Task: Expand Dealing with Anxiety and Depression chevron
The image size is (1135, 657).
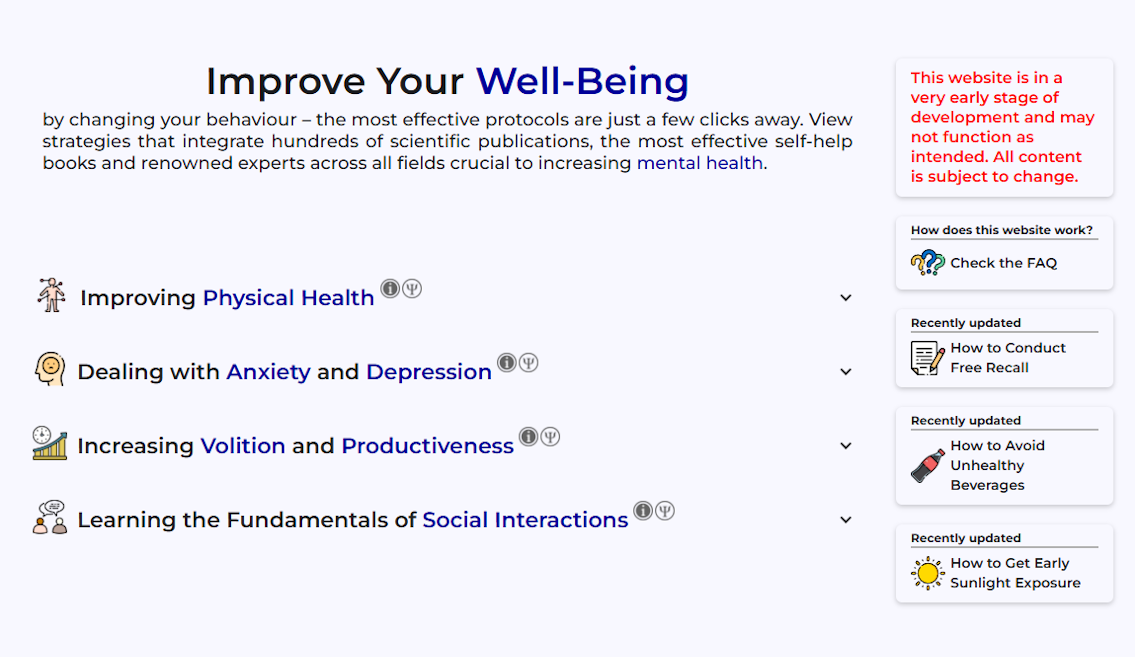Action: [845, 372]
